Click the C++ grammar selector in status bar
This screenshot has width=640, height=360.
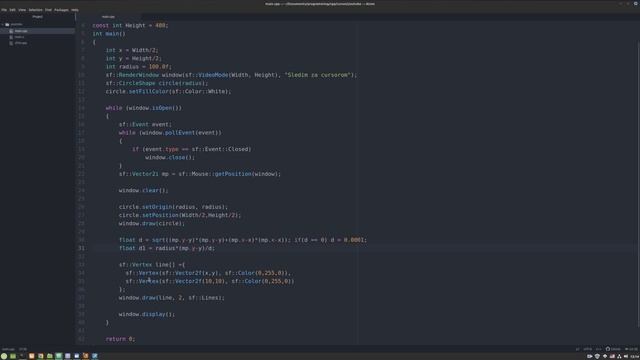click(x=599, y=349)
